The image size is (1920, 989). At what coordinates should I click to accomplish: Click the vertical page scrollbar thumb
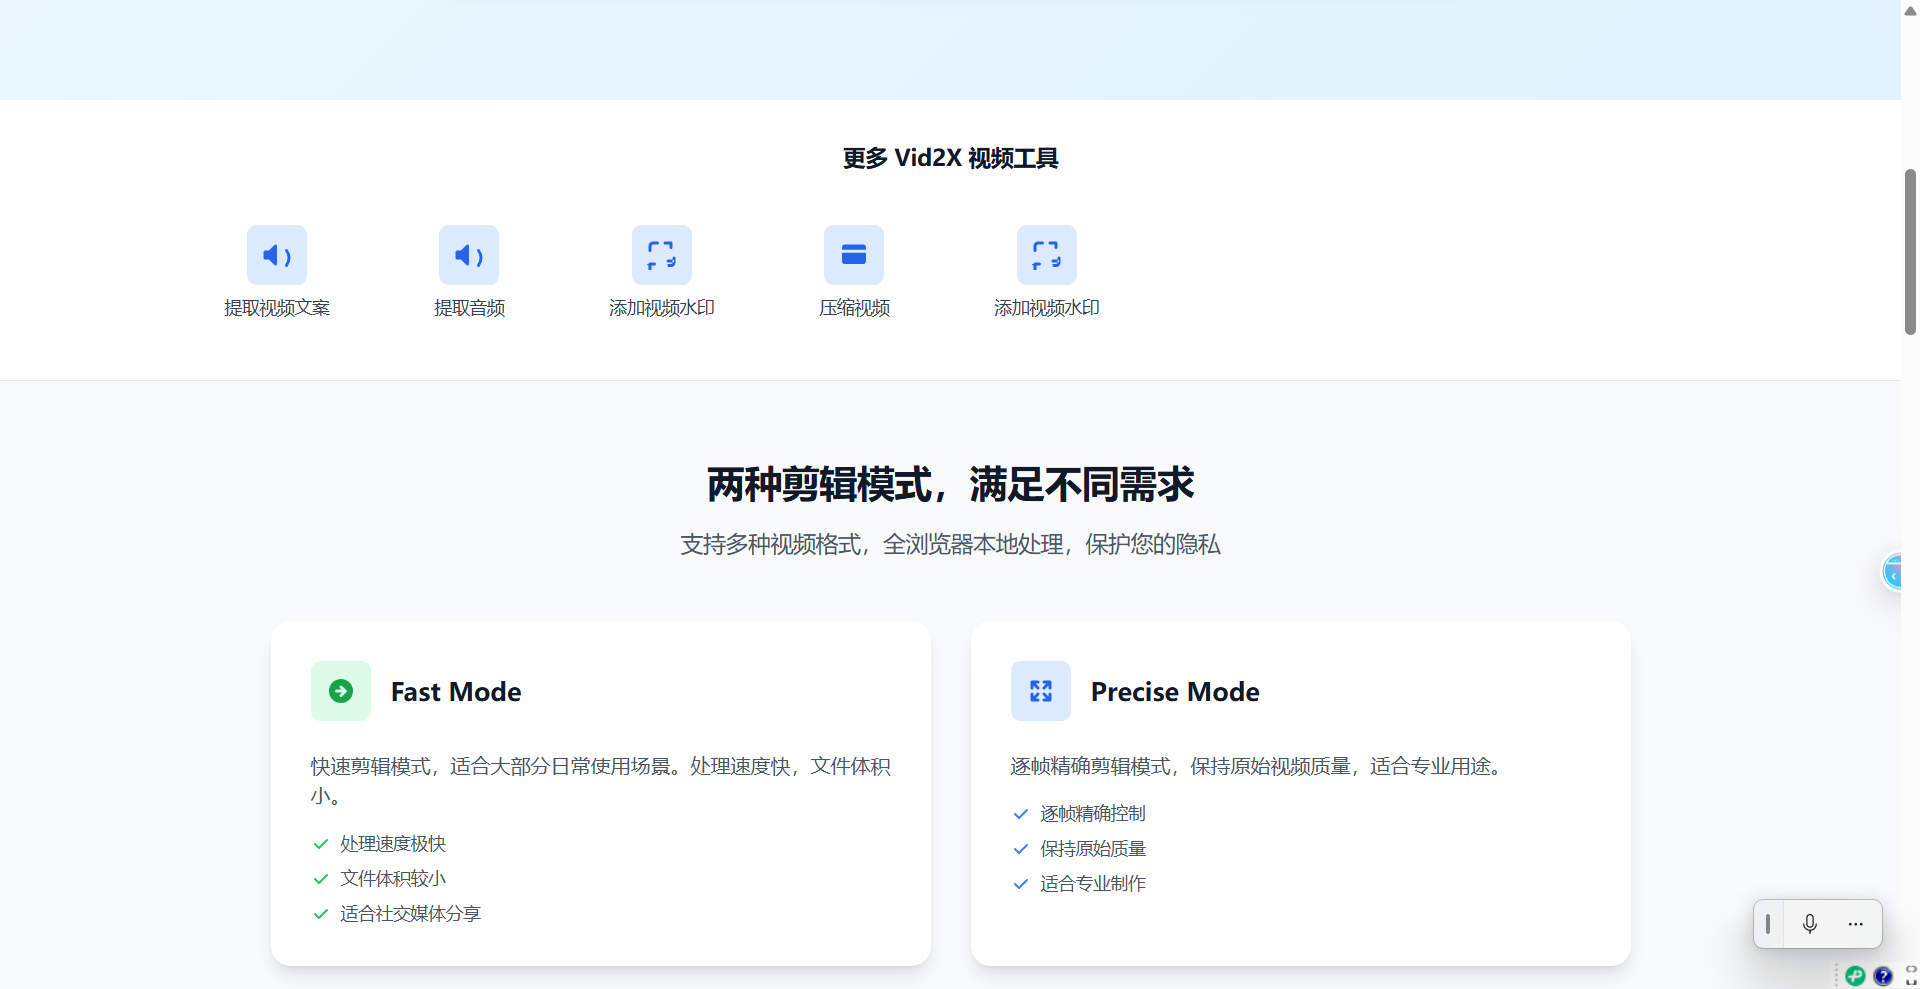[x=1910, y=250]
